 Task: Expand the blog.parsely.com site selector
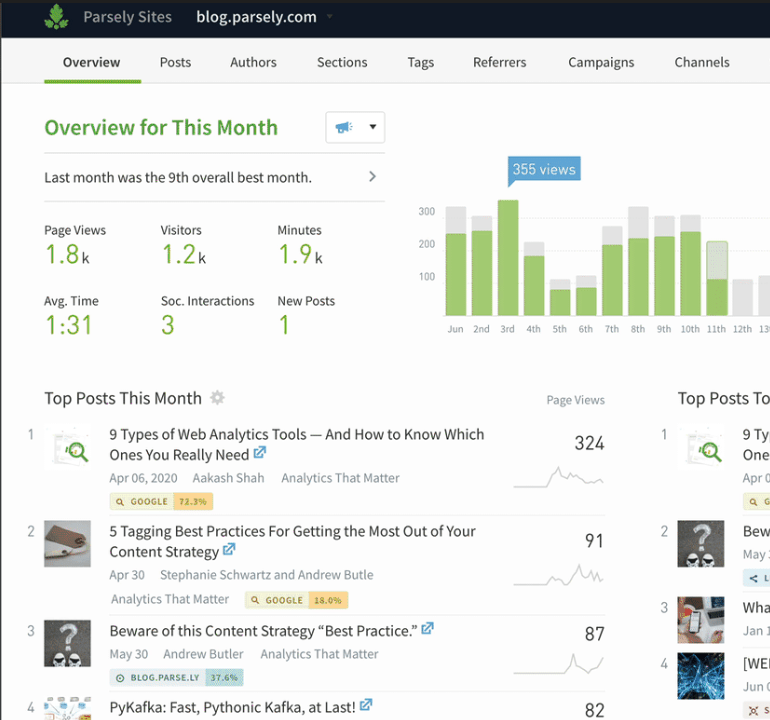pyautogui.click(x=329, y=17)
